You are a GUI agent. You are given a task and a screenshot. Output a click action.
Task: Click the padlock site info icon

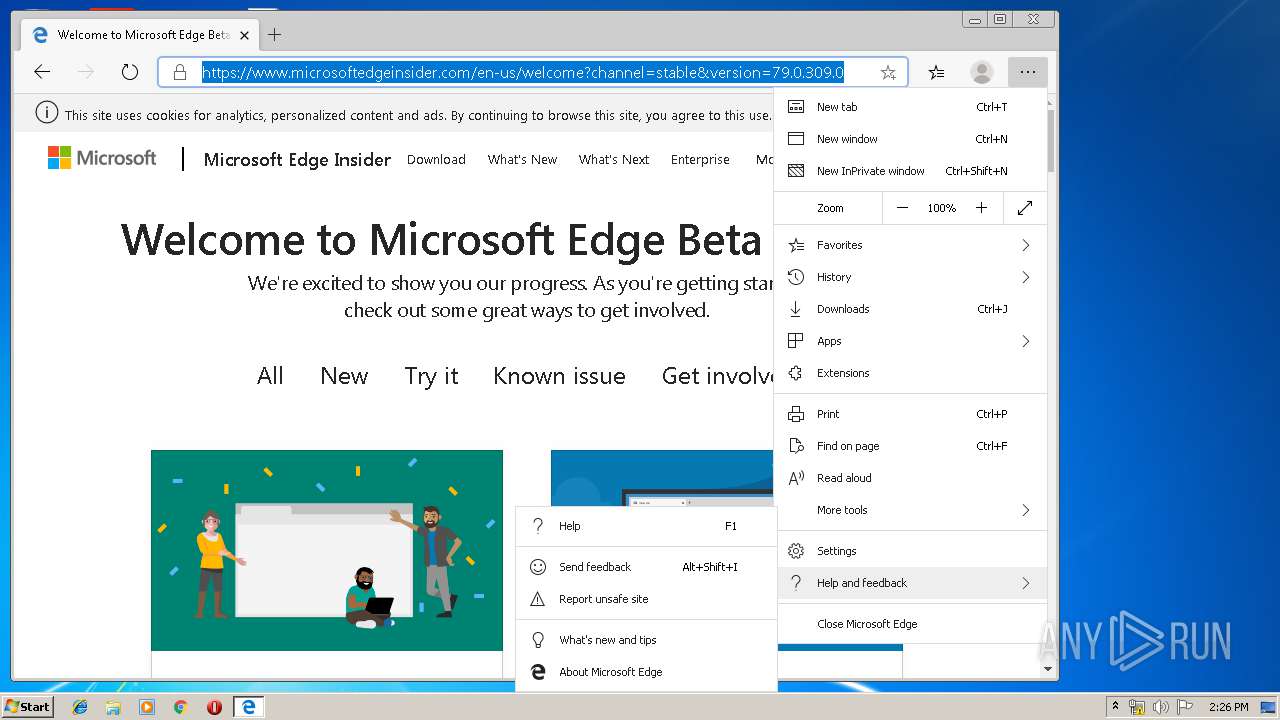180,72
